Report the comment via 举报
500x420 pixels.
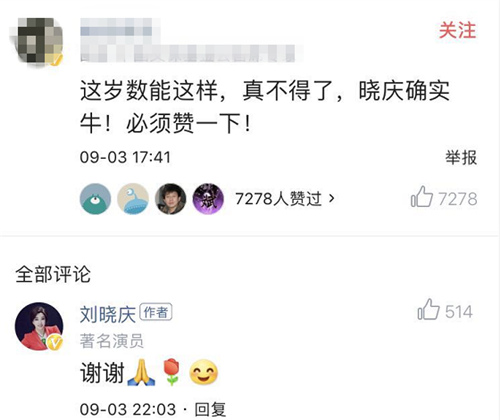(461, 157)
